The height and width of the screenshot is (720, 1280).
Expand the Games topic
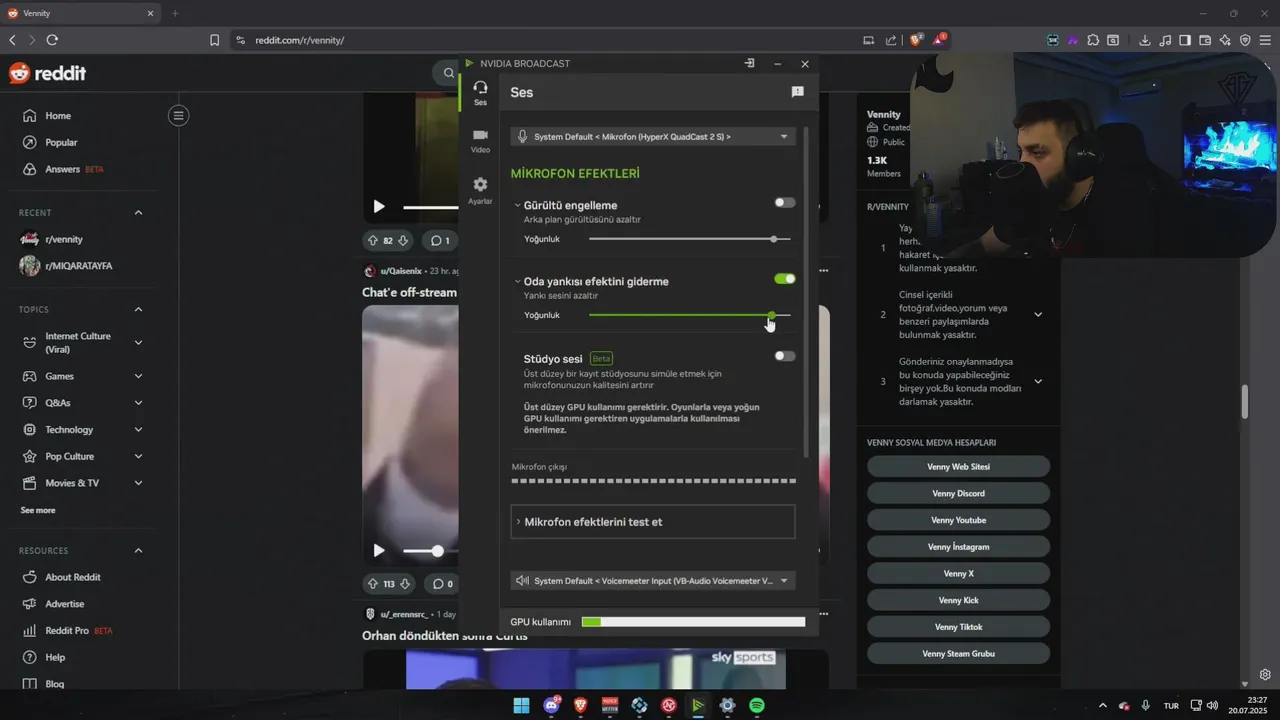tap(138, 376)
